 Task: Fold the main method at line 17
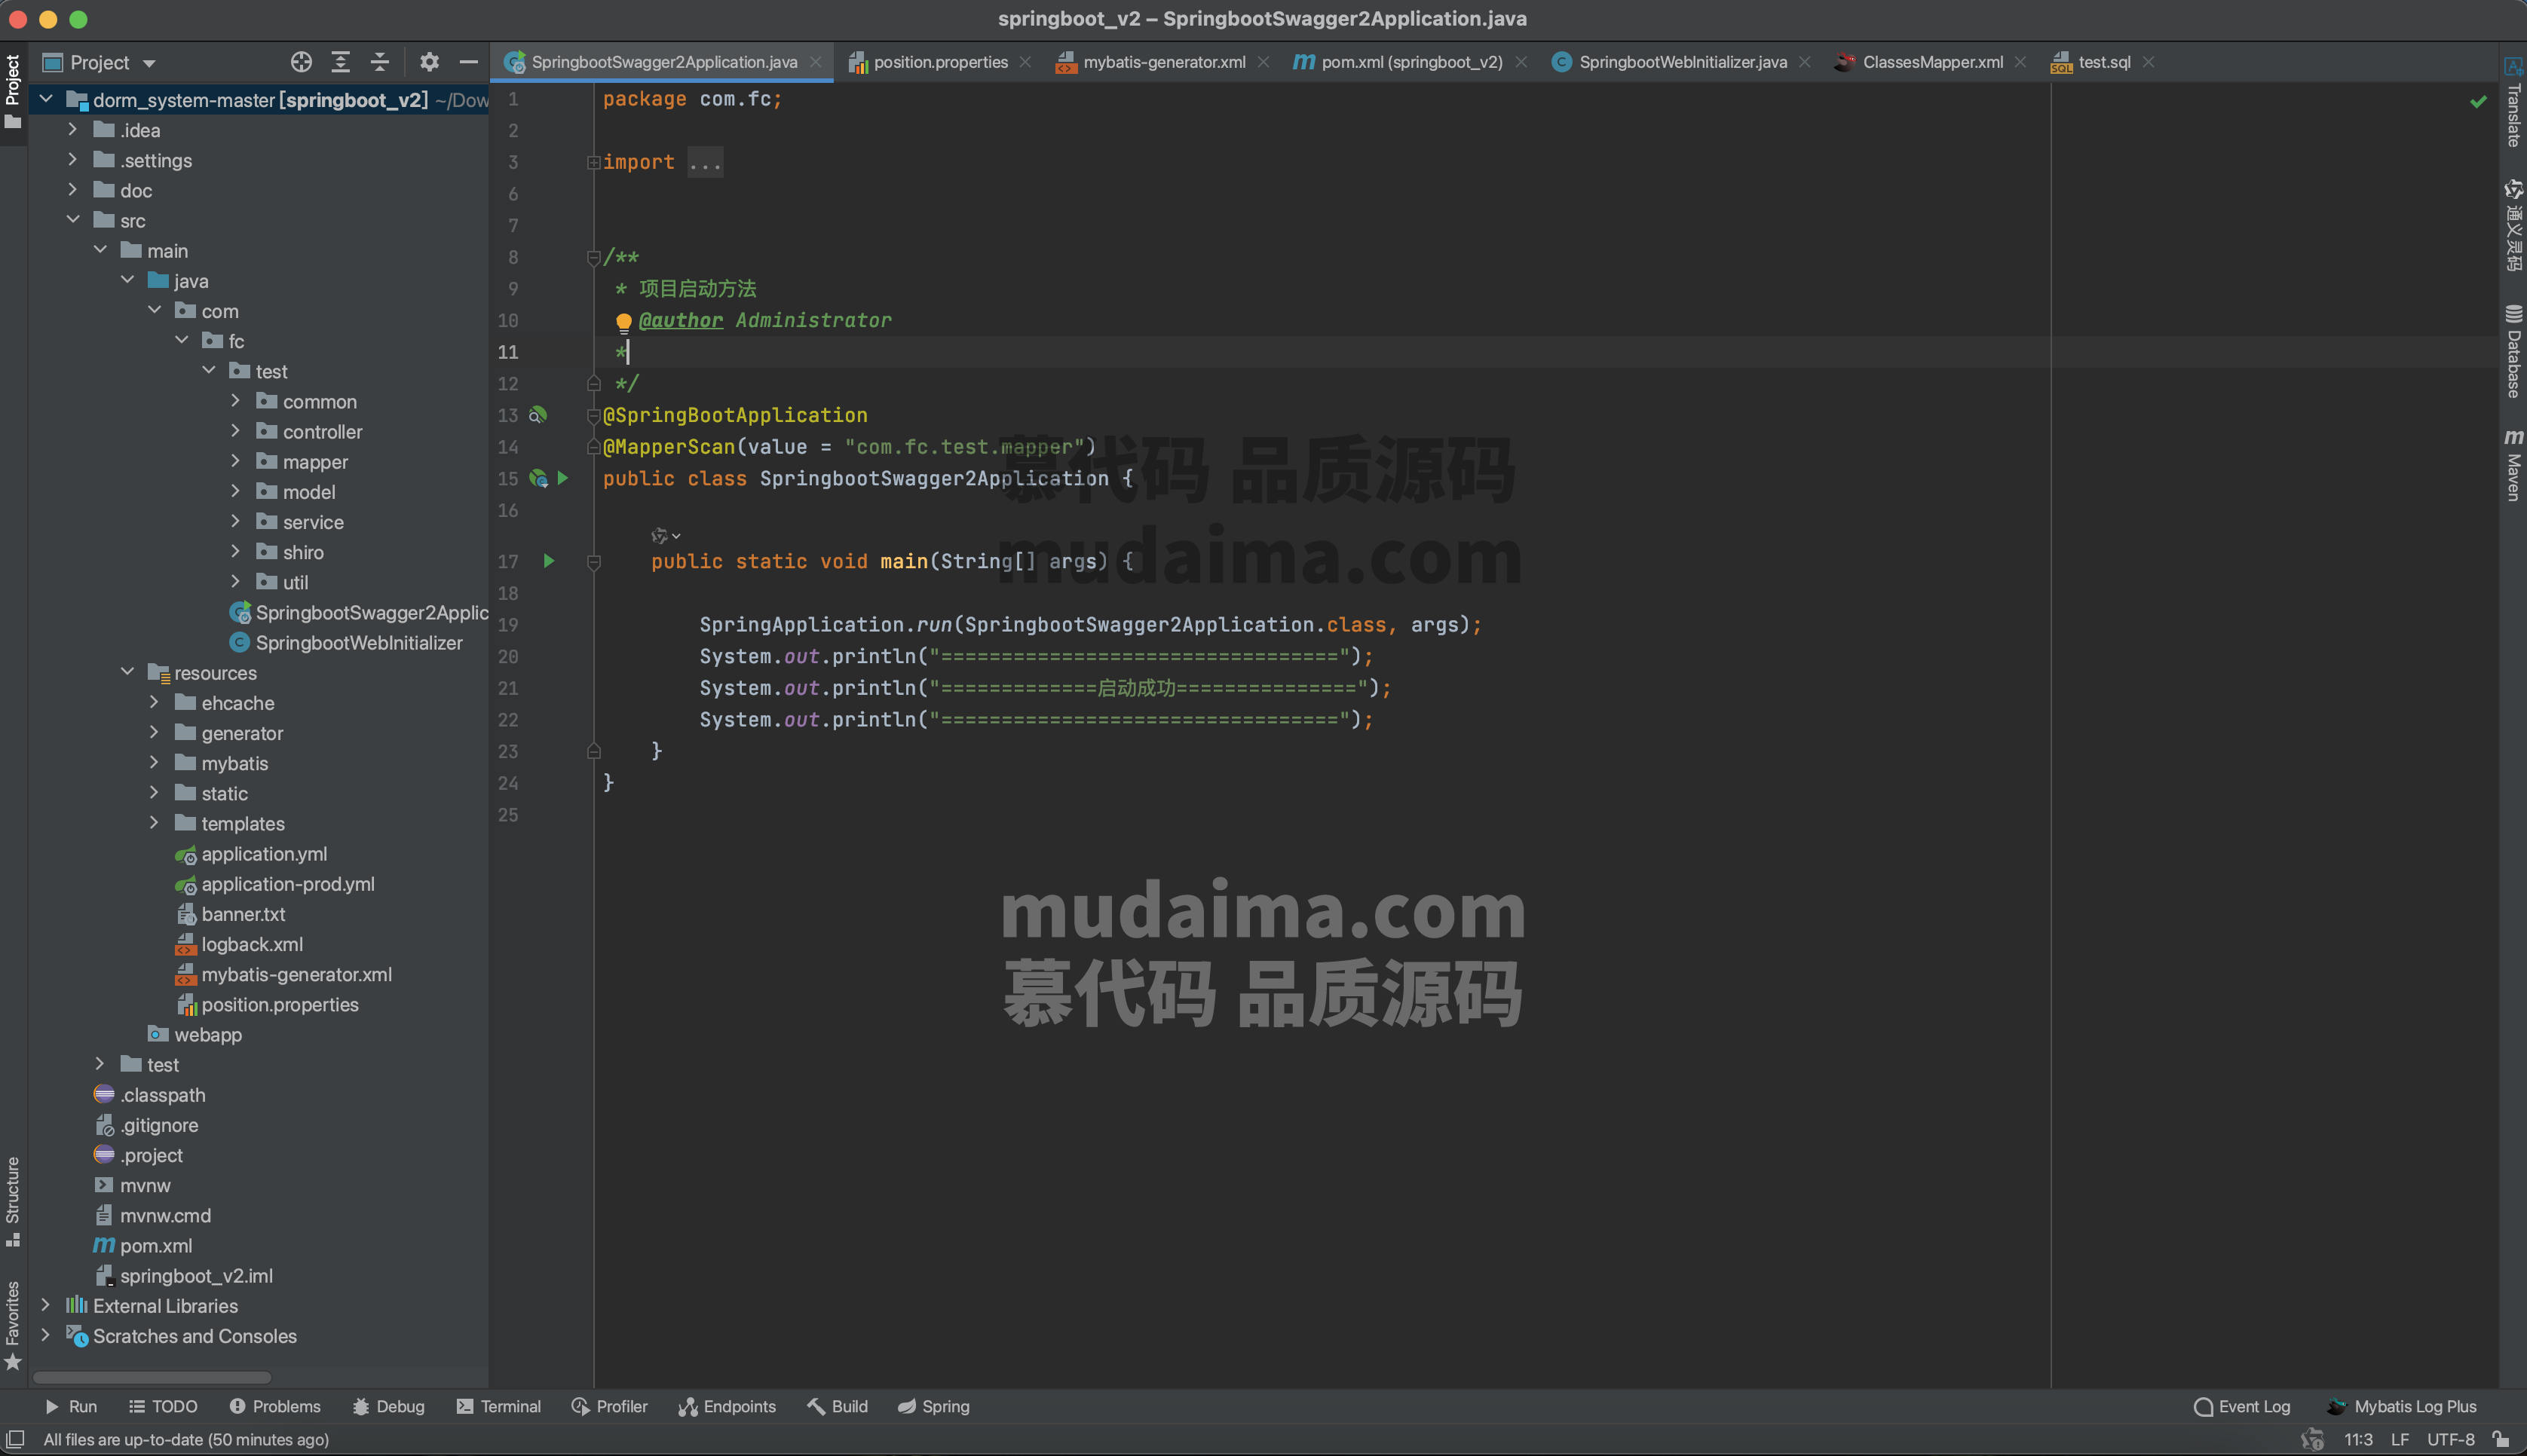click(x=593, y=562)
